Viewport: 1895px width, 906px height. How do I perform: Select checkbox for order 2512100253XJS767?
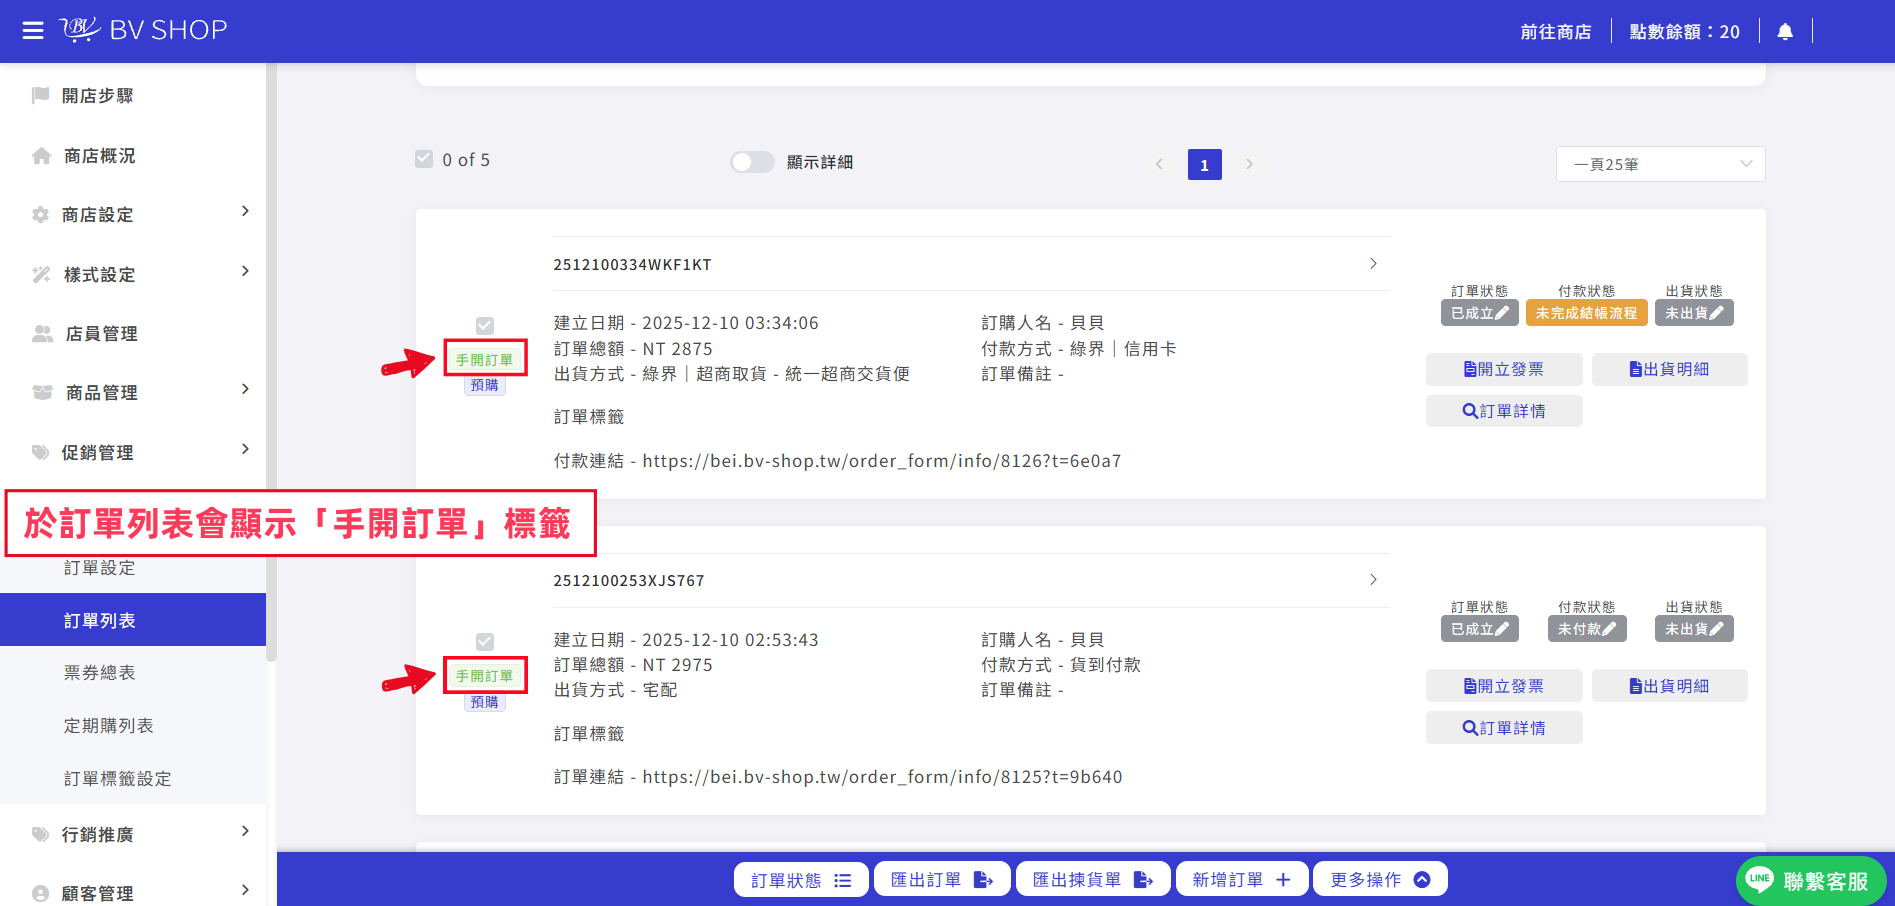(x=485, y=641)
